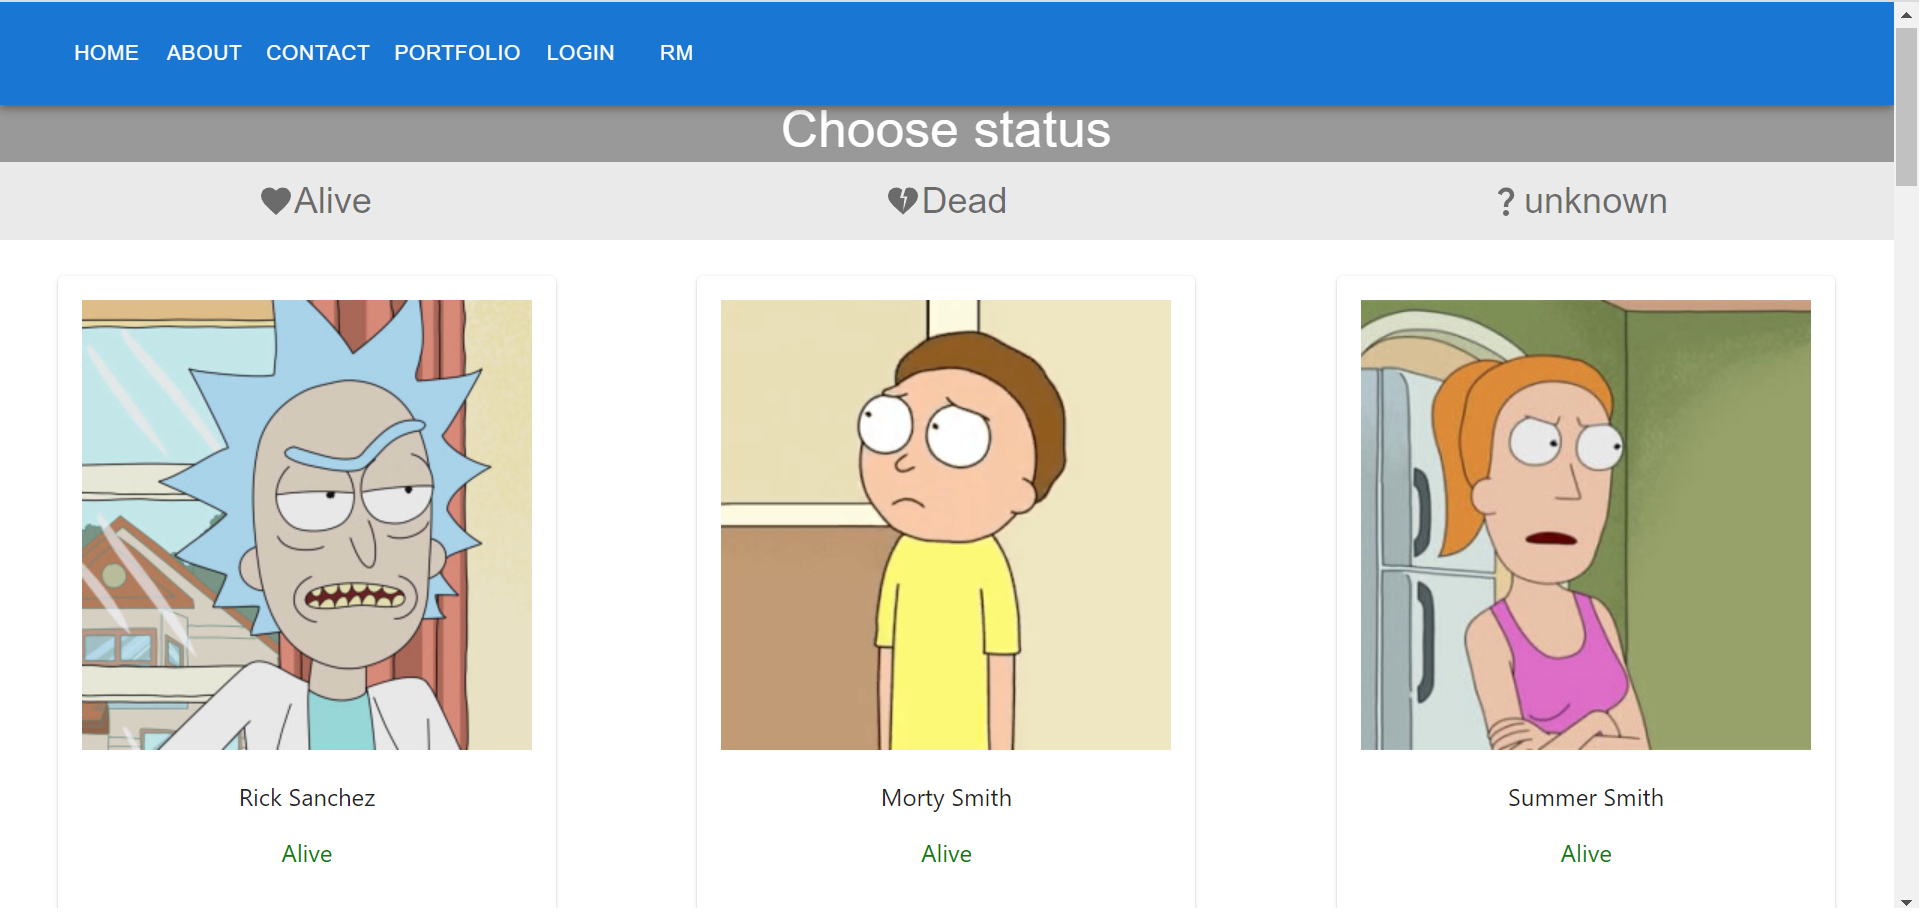Click the Morty Smith portrait image

946,525
